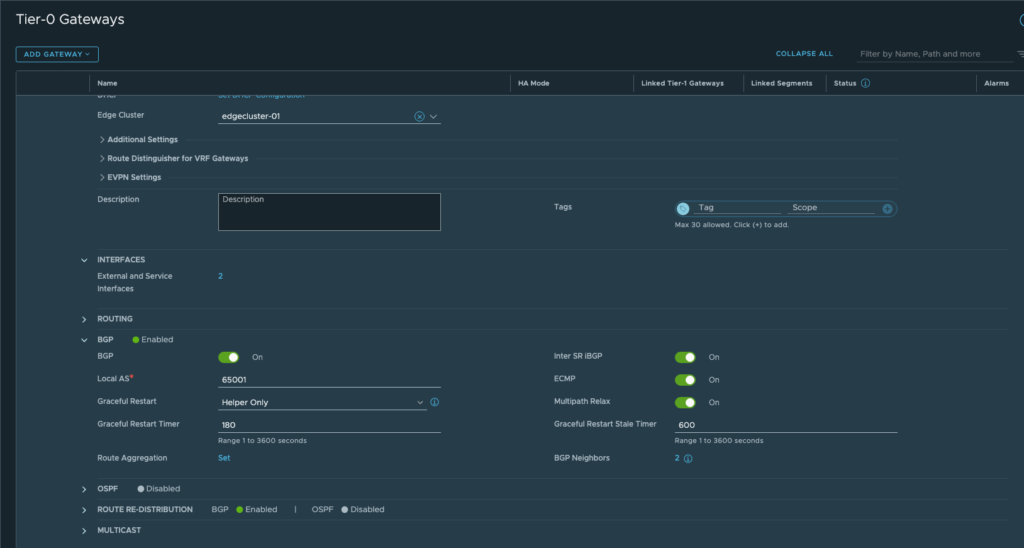Click the tag icon in Tags field
The height and width of the screenshot is (548, 1024).
pos(683,209)
